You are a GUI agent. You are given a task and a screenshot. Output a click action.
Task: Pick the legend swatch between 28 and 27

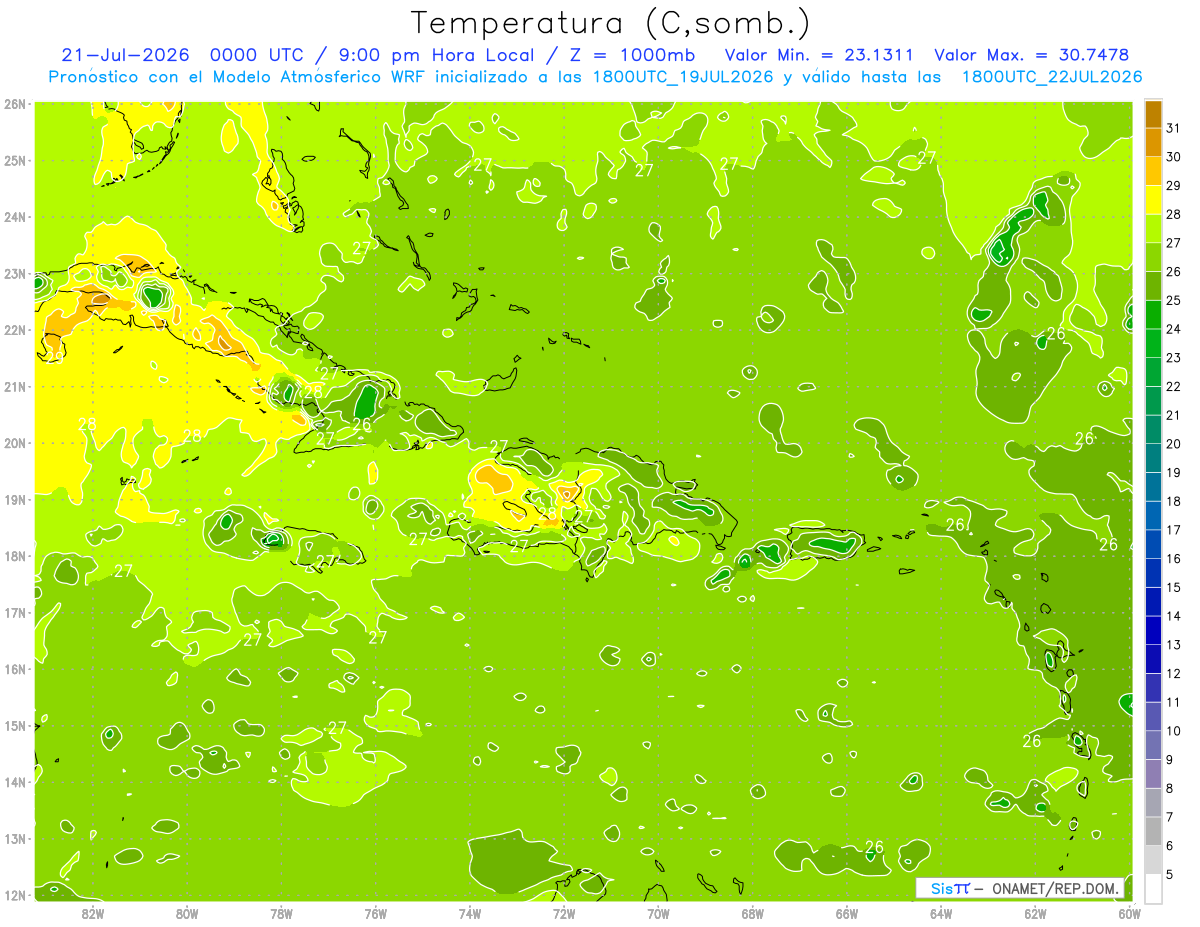tap(1153, 229)
